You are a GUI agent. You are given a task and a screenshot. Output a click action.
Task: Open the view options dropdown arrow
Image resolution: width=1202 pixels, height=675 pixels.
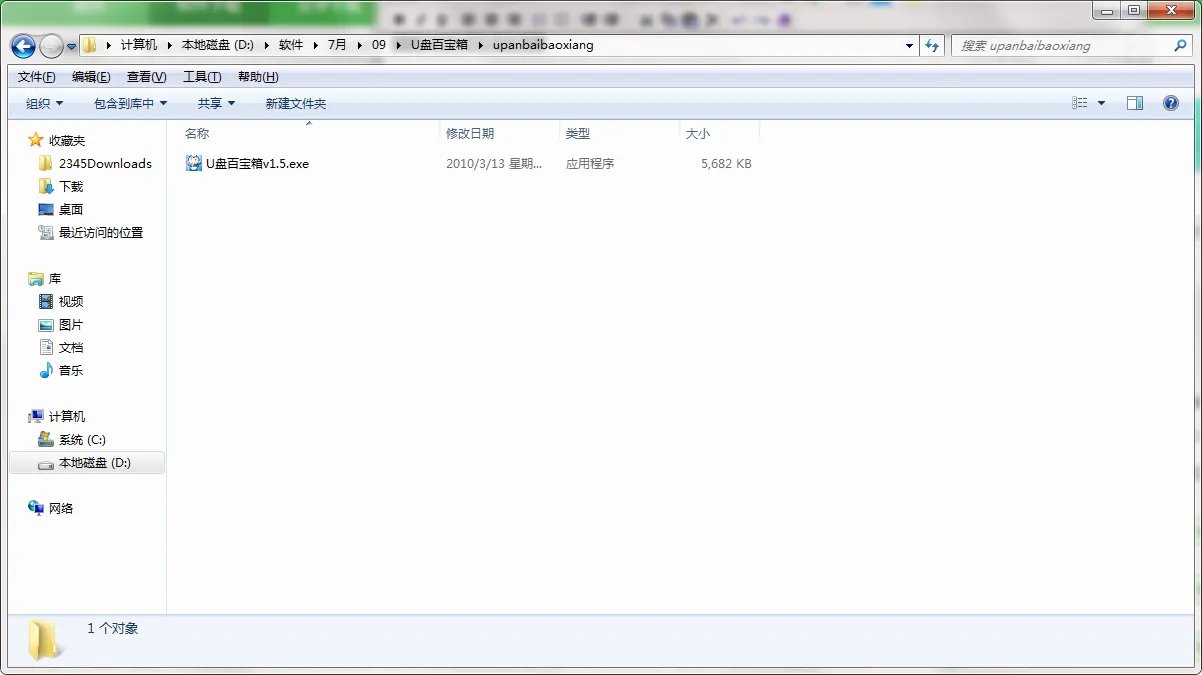pos(1102,103)
